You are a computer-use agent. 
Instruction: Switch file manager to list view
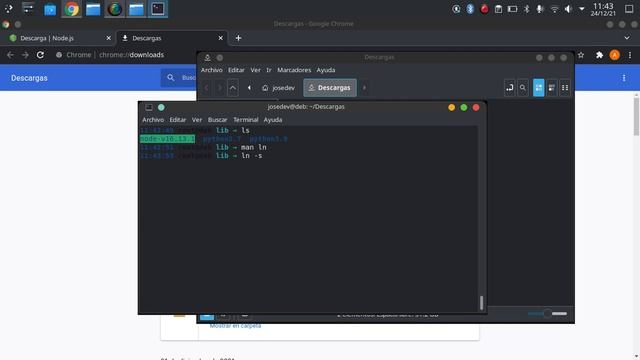point(552,88)
